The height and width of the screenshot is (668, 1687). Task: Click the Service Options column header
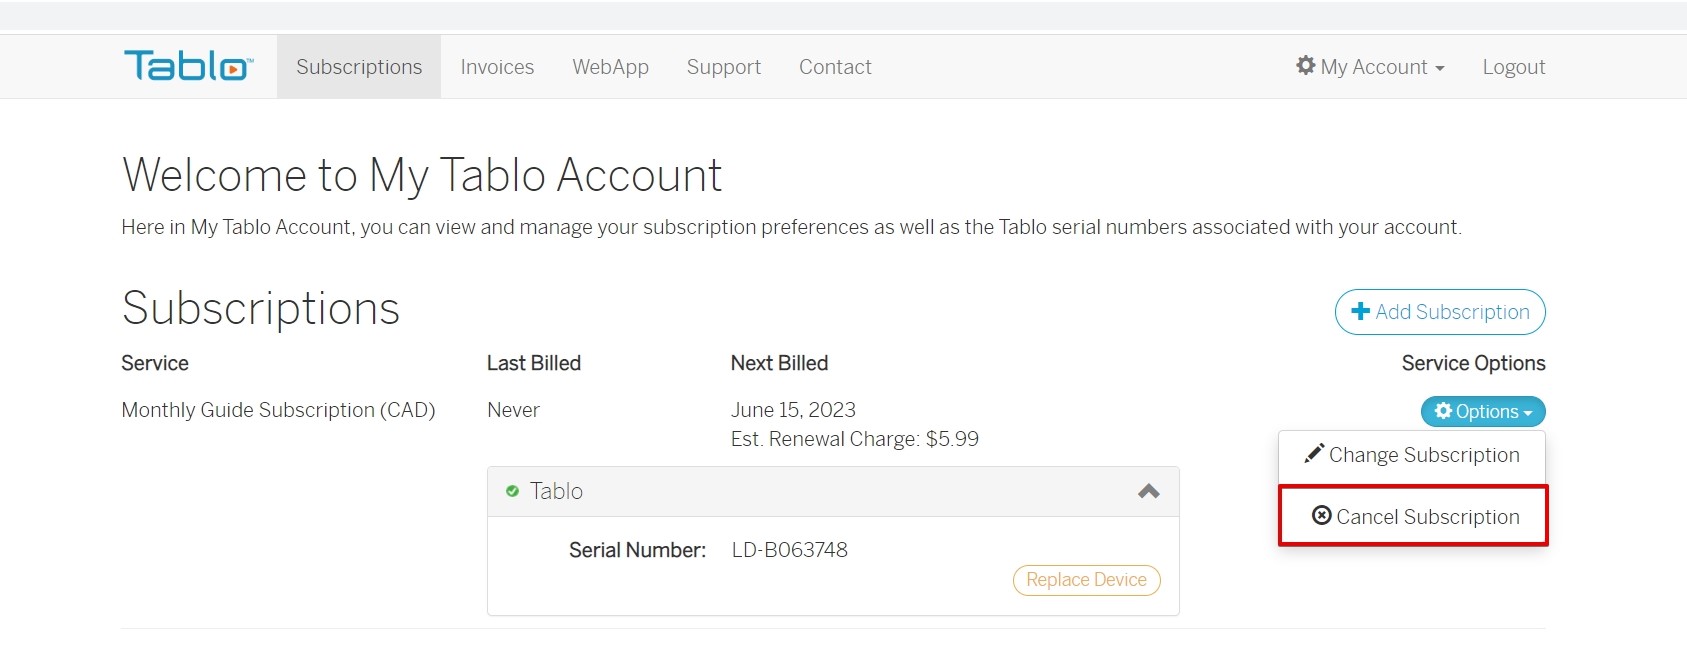pyautogui.click(x=1473, y=363)
